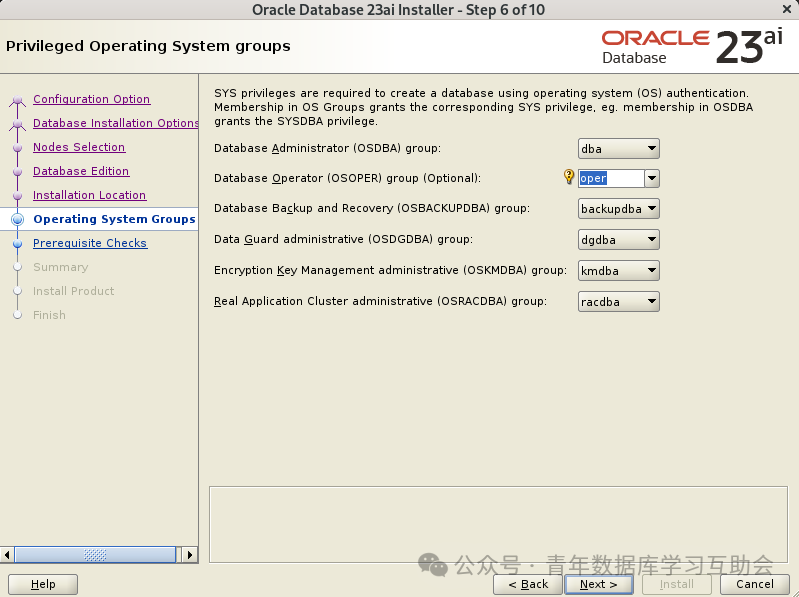
Task: Open the OSBACKUPDBA group dropdown
Action: click(x=619, y=209)
